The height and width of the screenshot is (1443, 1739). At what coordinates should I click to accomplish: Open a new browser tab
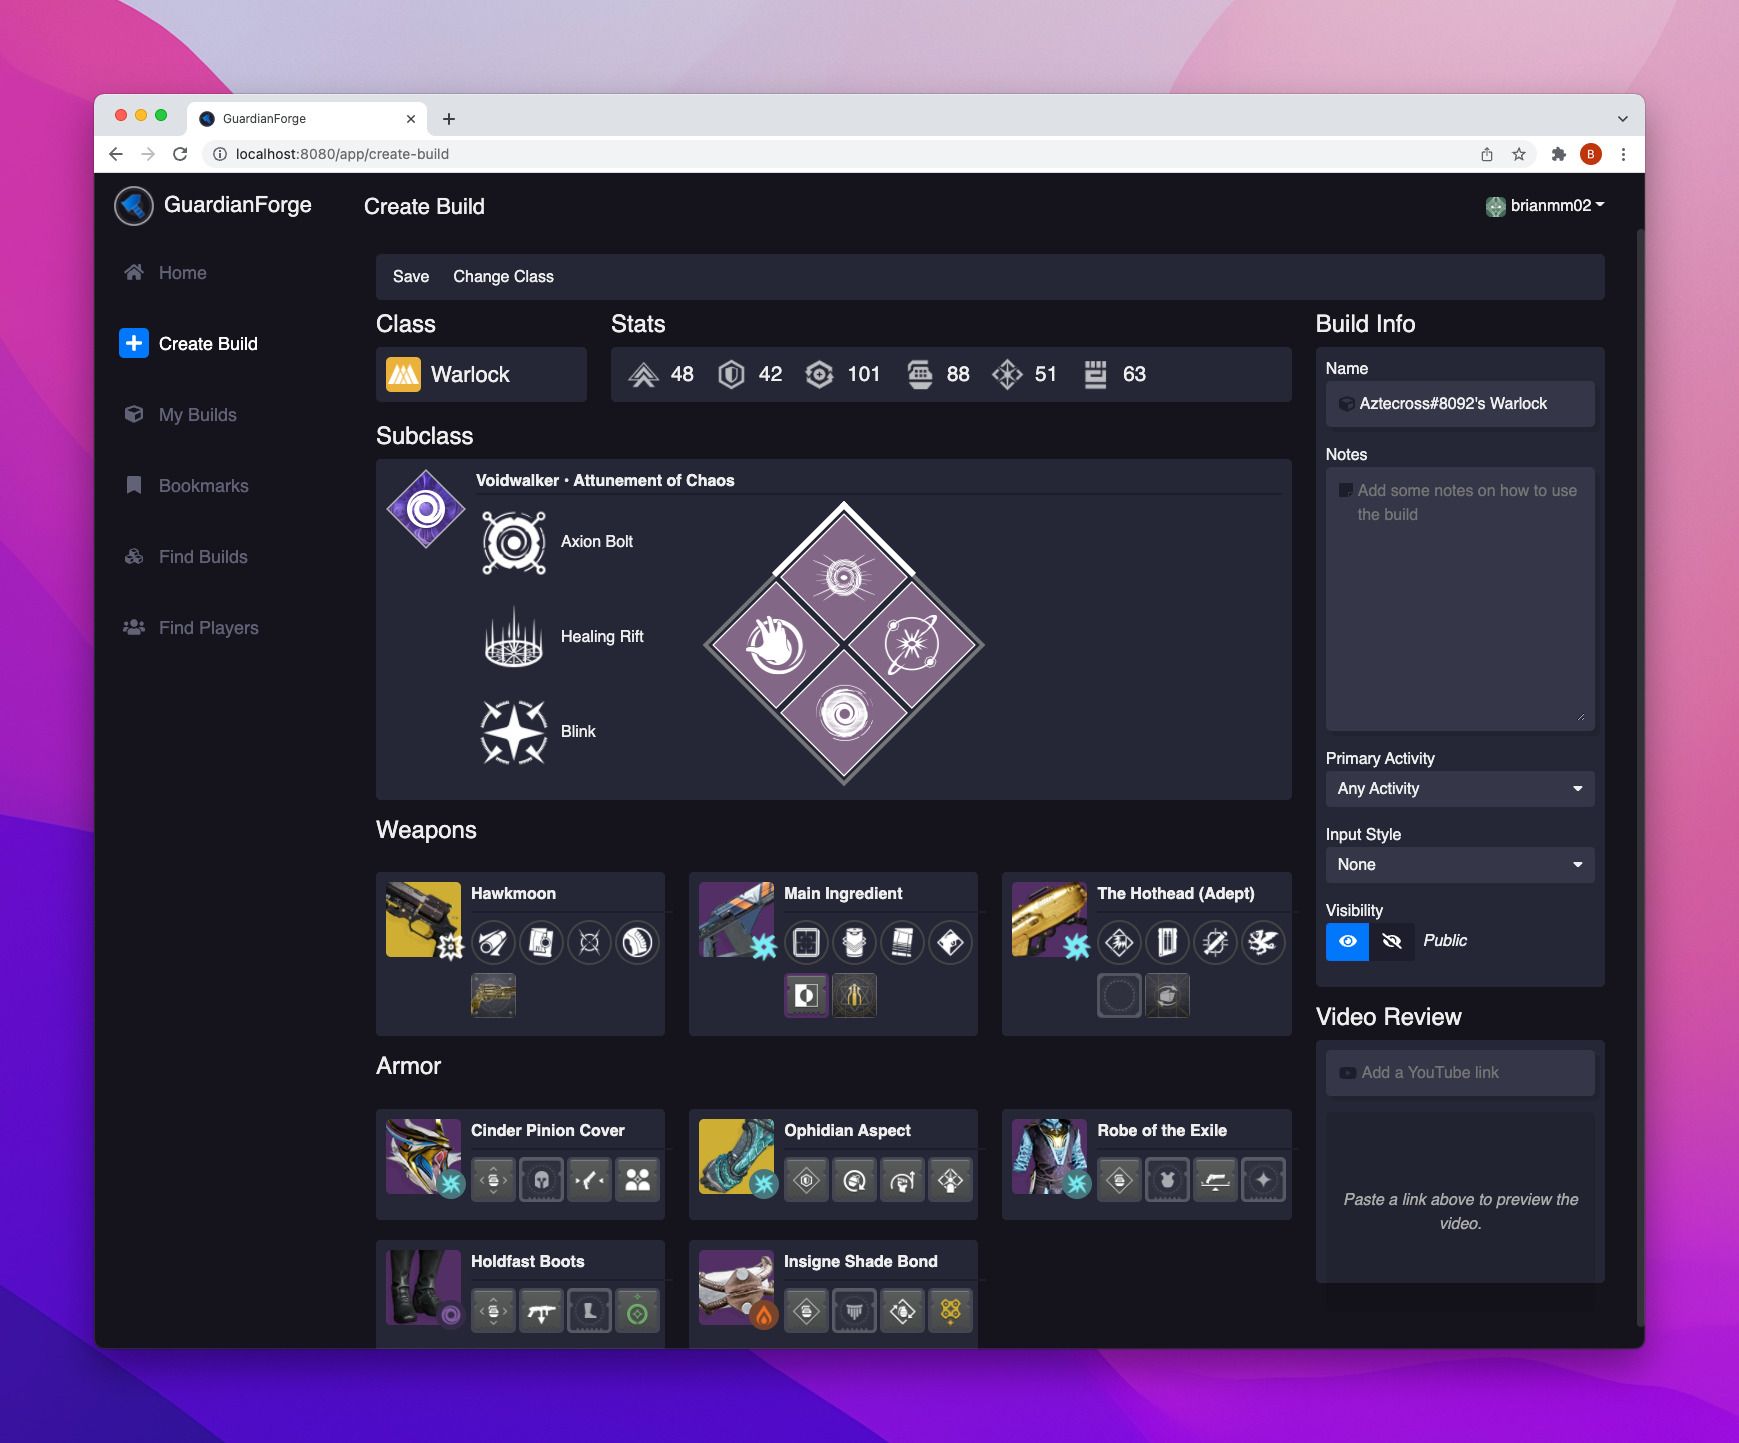[449, 119]
